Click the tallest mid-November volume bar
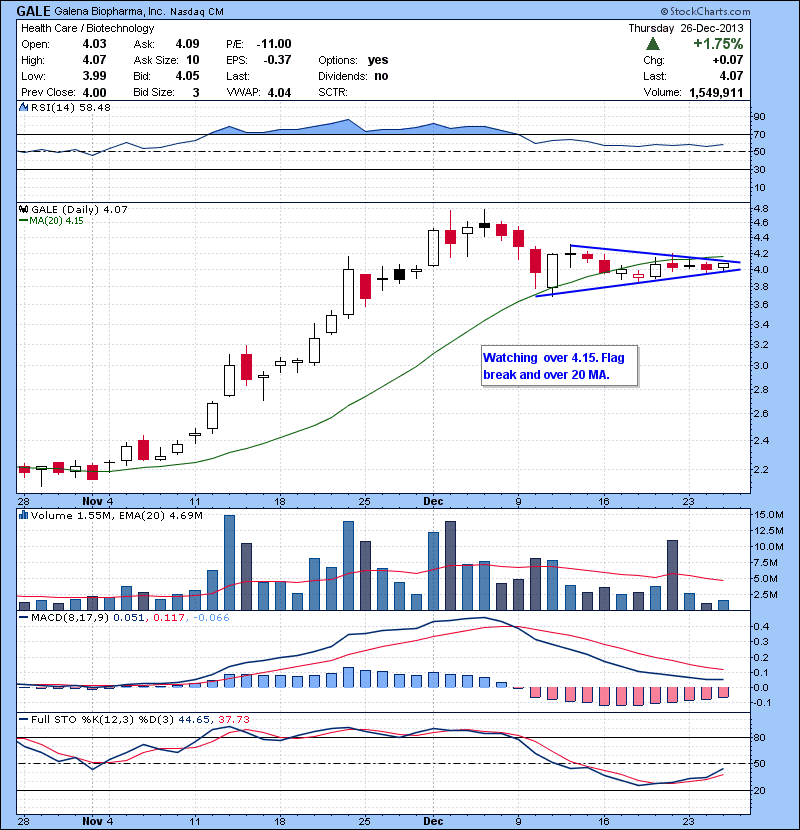The width and height of the screenshot is (800, 830). click(229, 563)
